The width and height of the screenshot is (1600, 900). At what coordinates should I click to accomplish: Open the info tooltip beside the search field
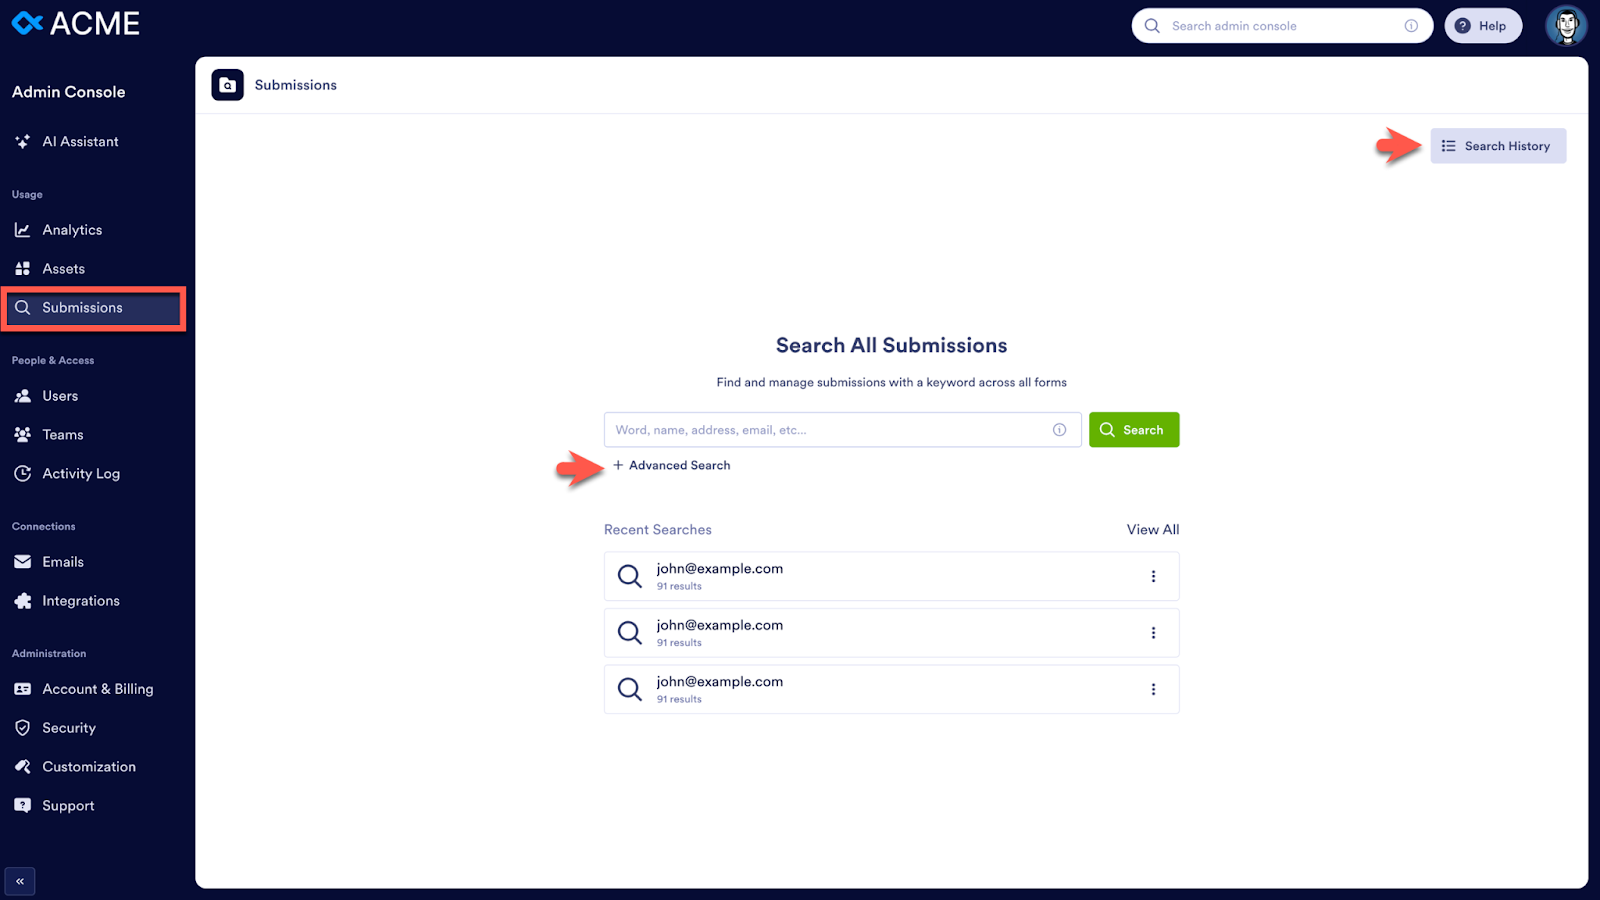pos(1059,429)
